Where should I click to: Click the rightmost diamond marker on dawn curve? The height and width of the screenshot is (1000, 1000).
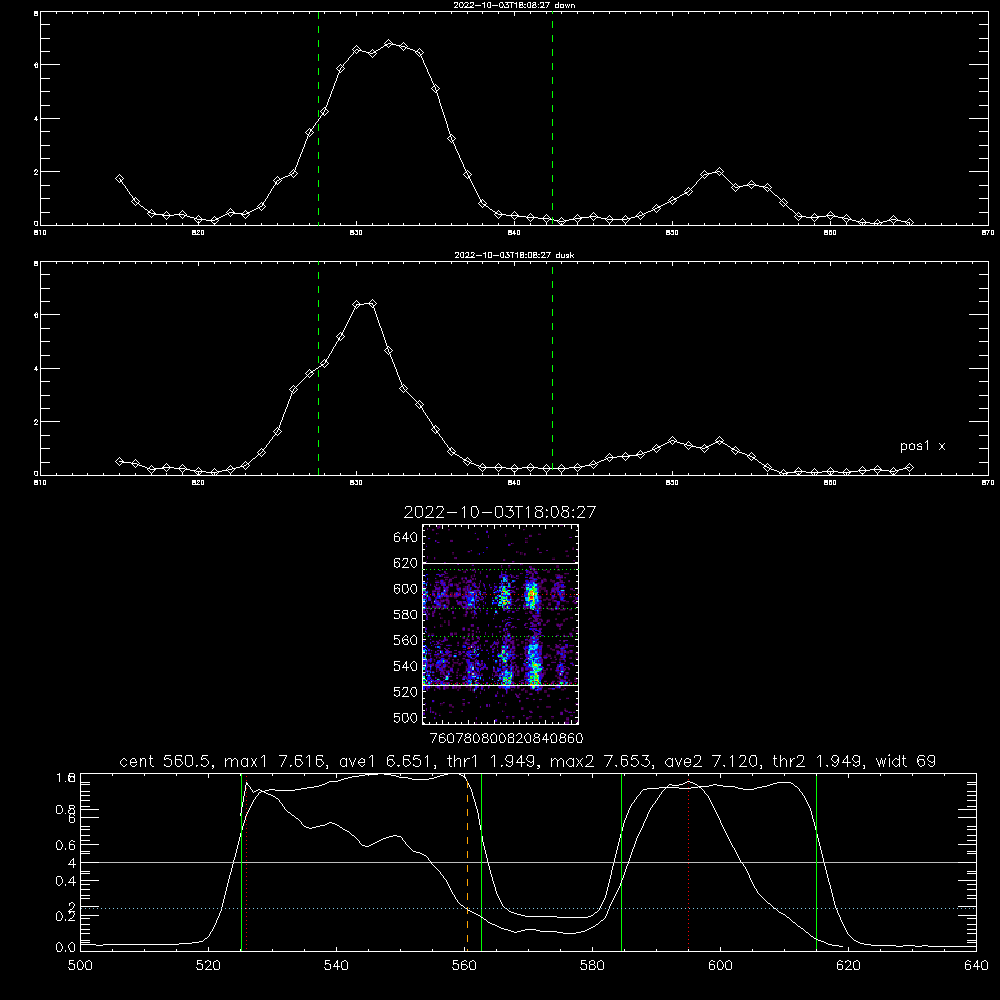pyautogui.click(x=909, y=223)
